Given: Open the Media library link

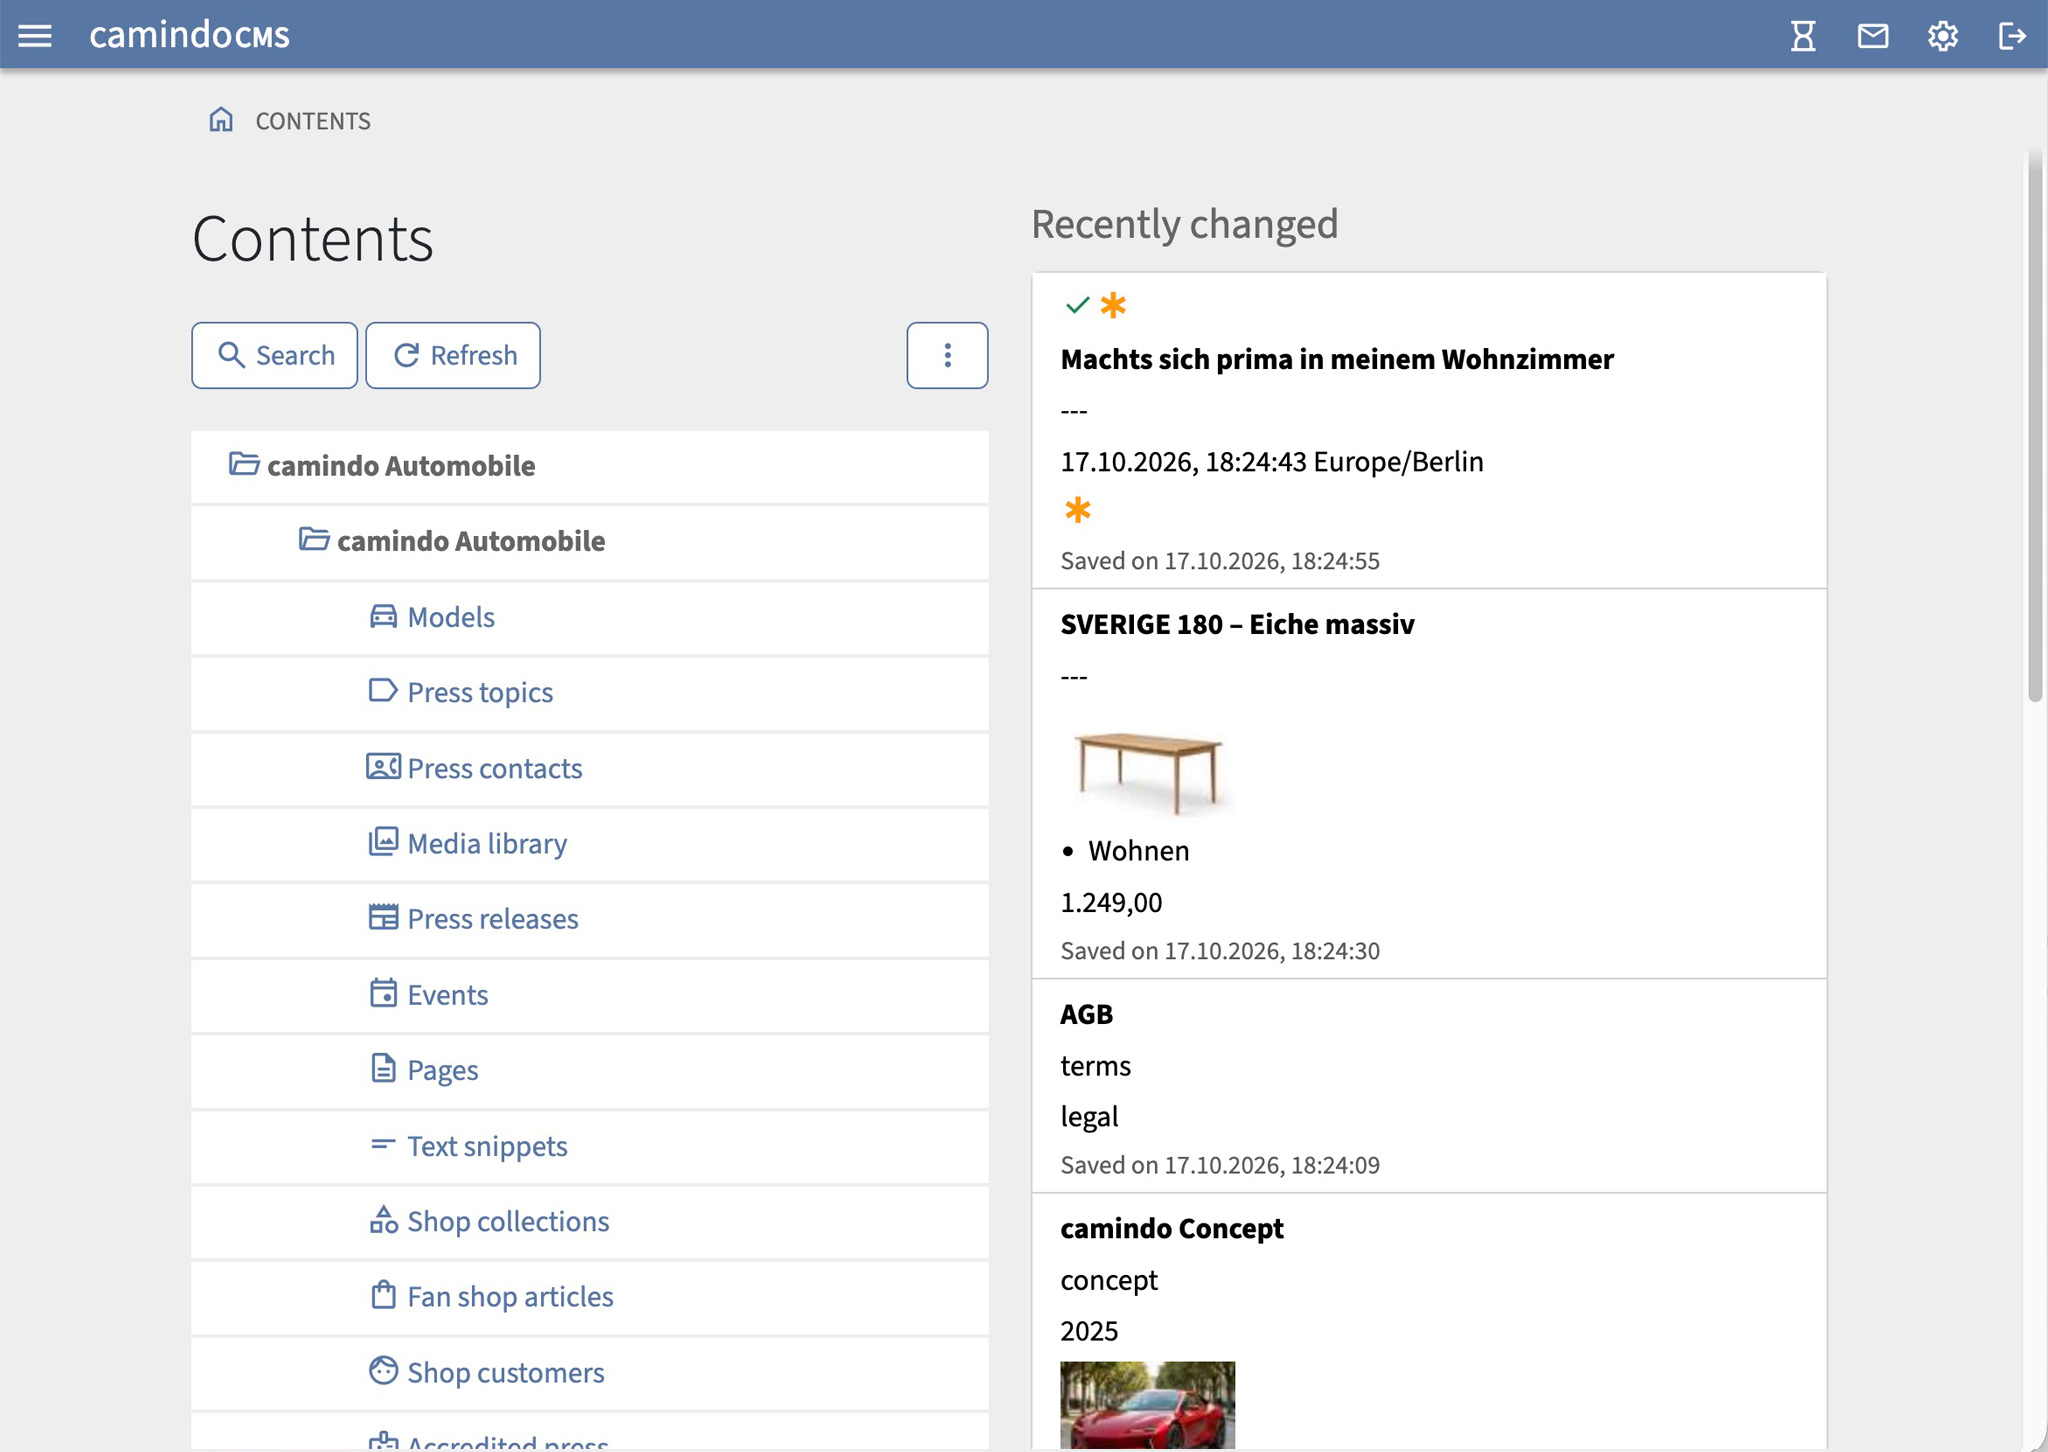Looking at the screenshot, I should point(487,843).
